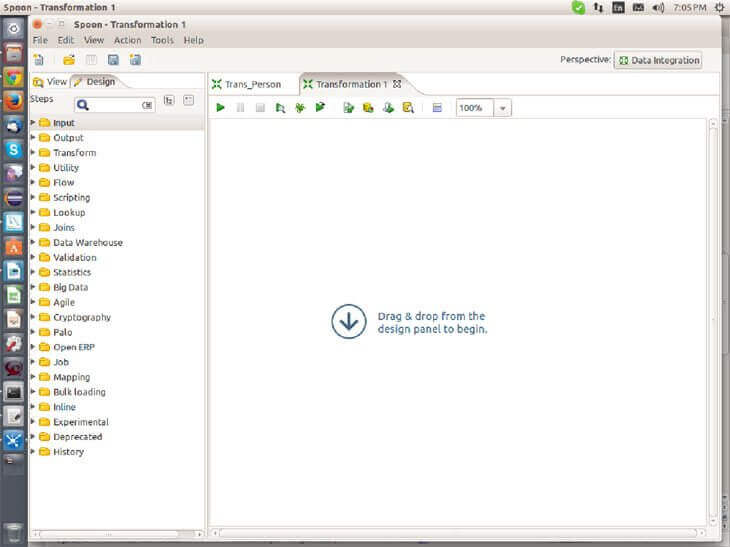Screen dimensions: 730x547
Task: Switch to the Design tab
Action: pyautogui.click(x=95, y=82)
